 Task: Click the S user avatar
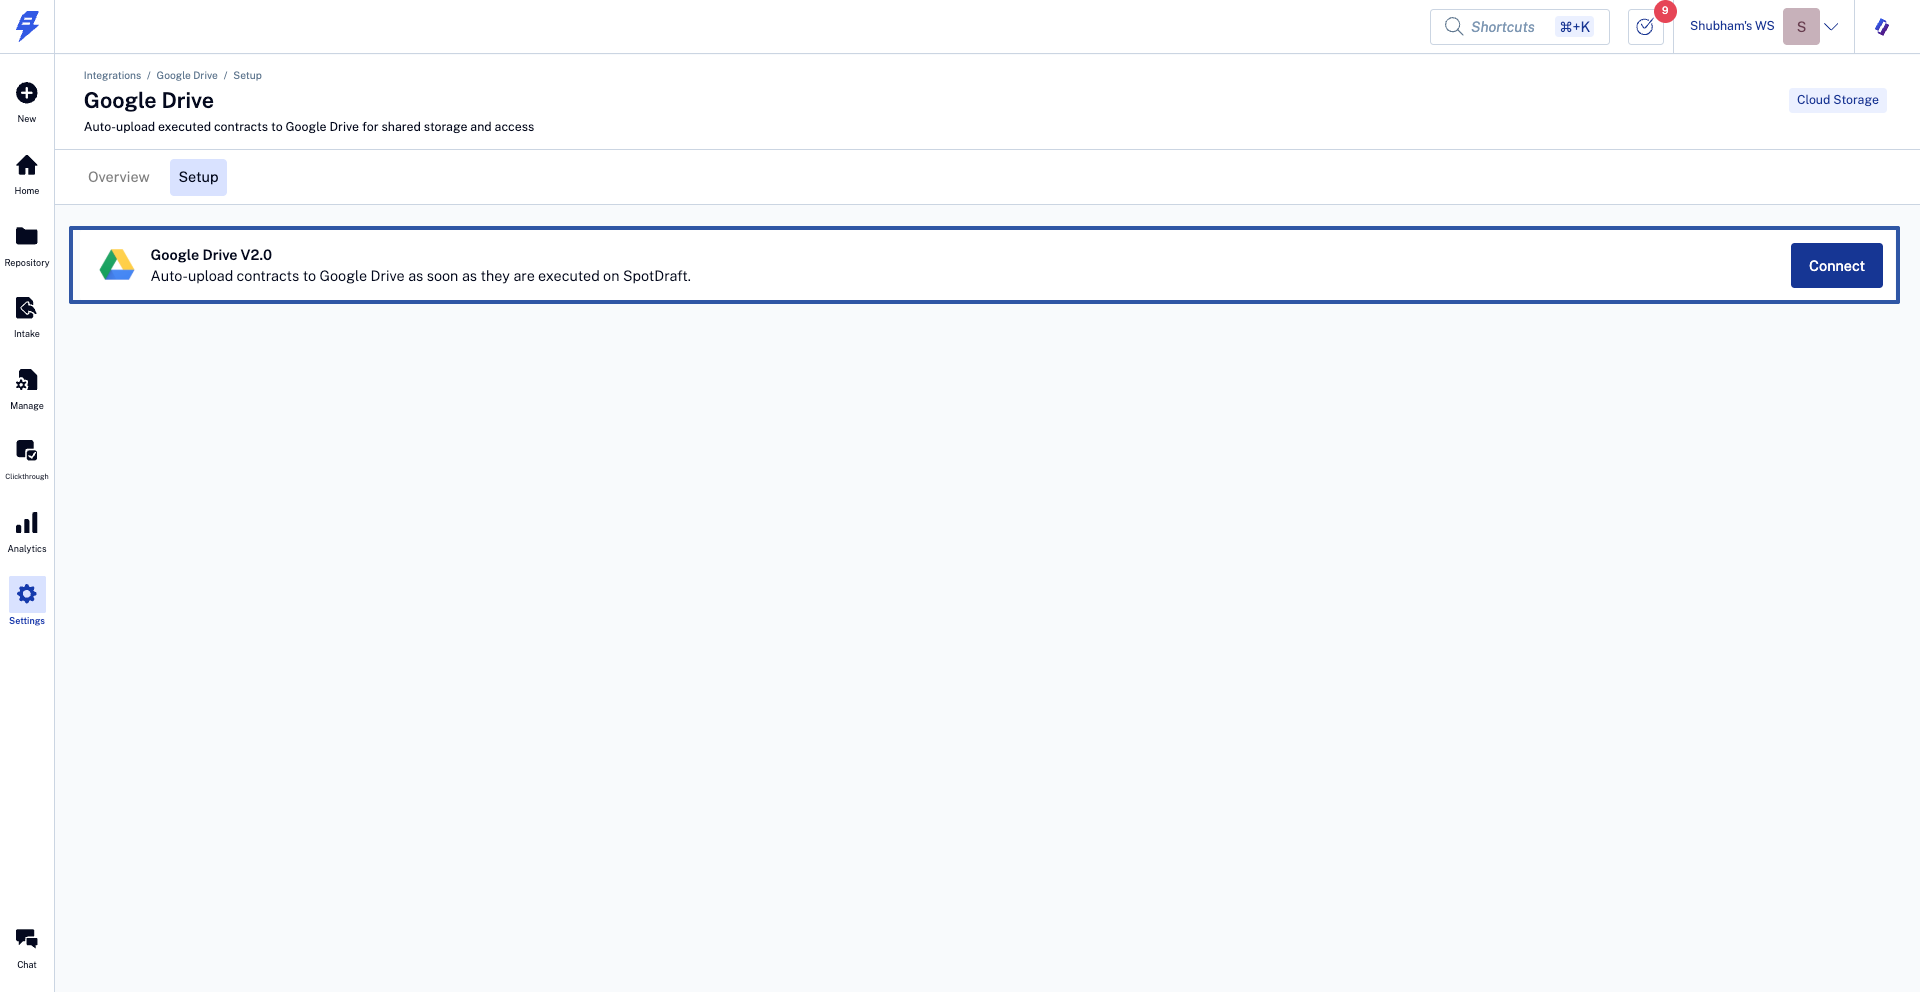(1801, 27)
